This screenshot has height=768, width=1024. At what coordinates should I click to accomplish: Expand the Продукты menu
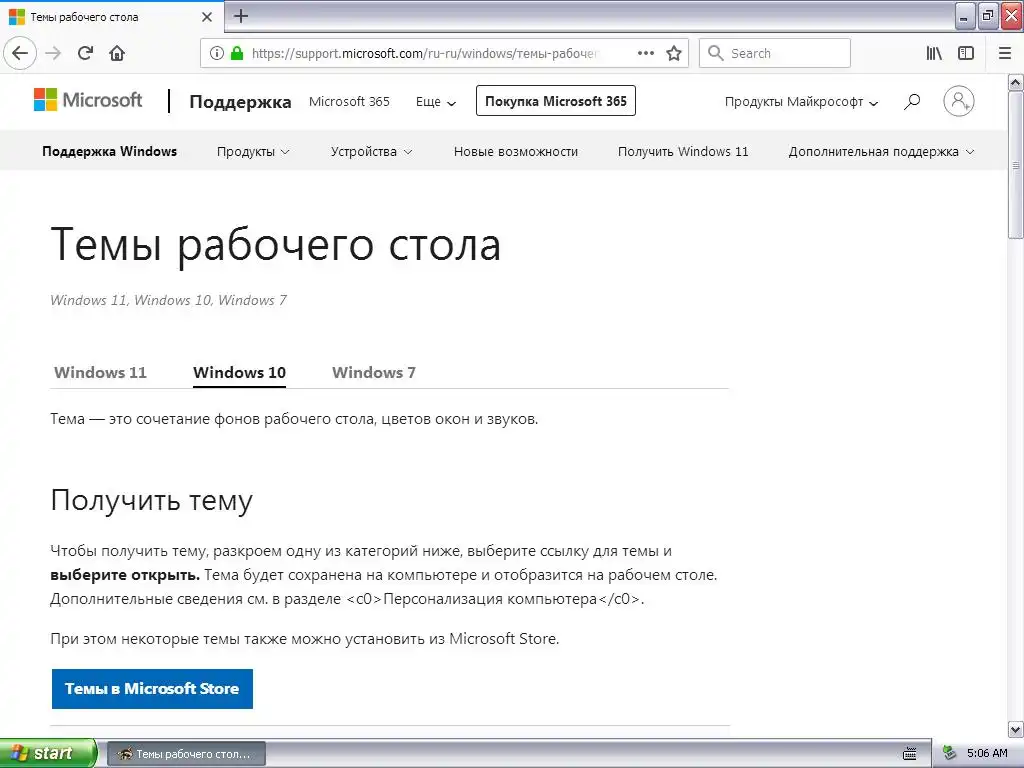253,152
